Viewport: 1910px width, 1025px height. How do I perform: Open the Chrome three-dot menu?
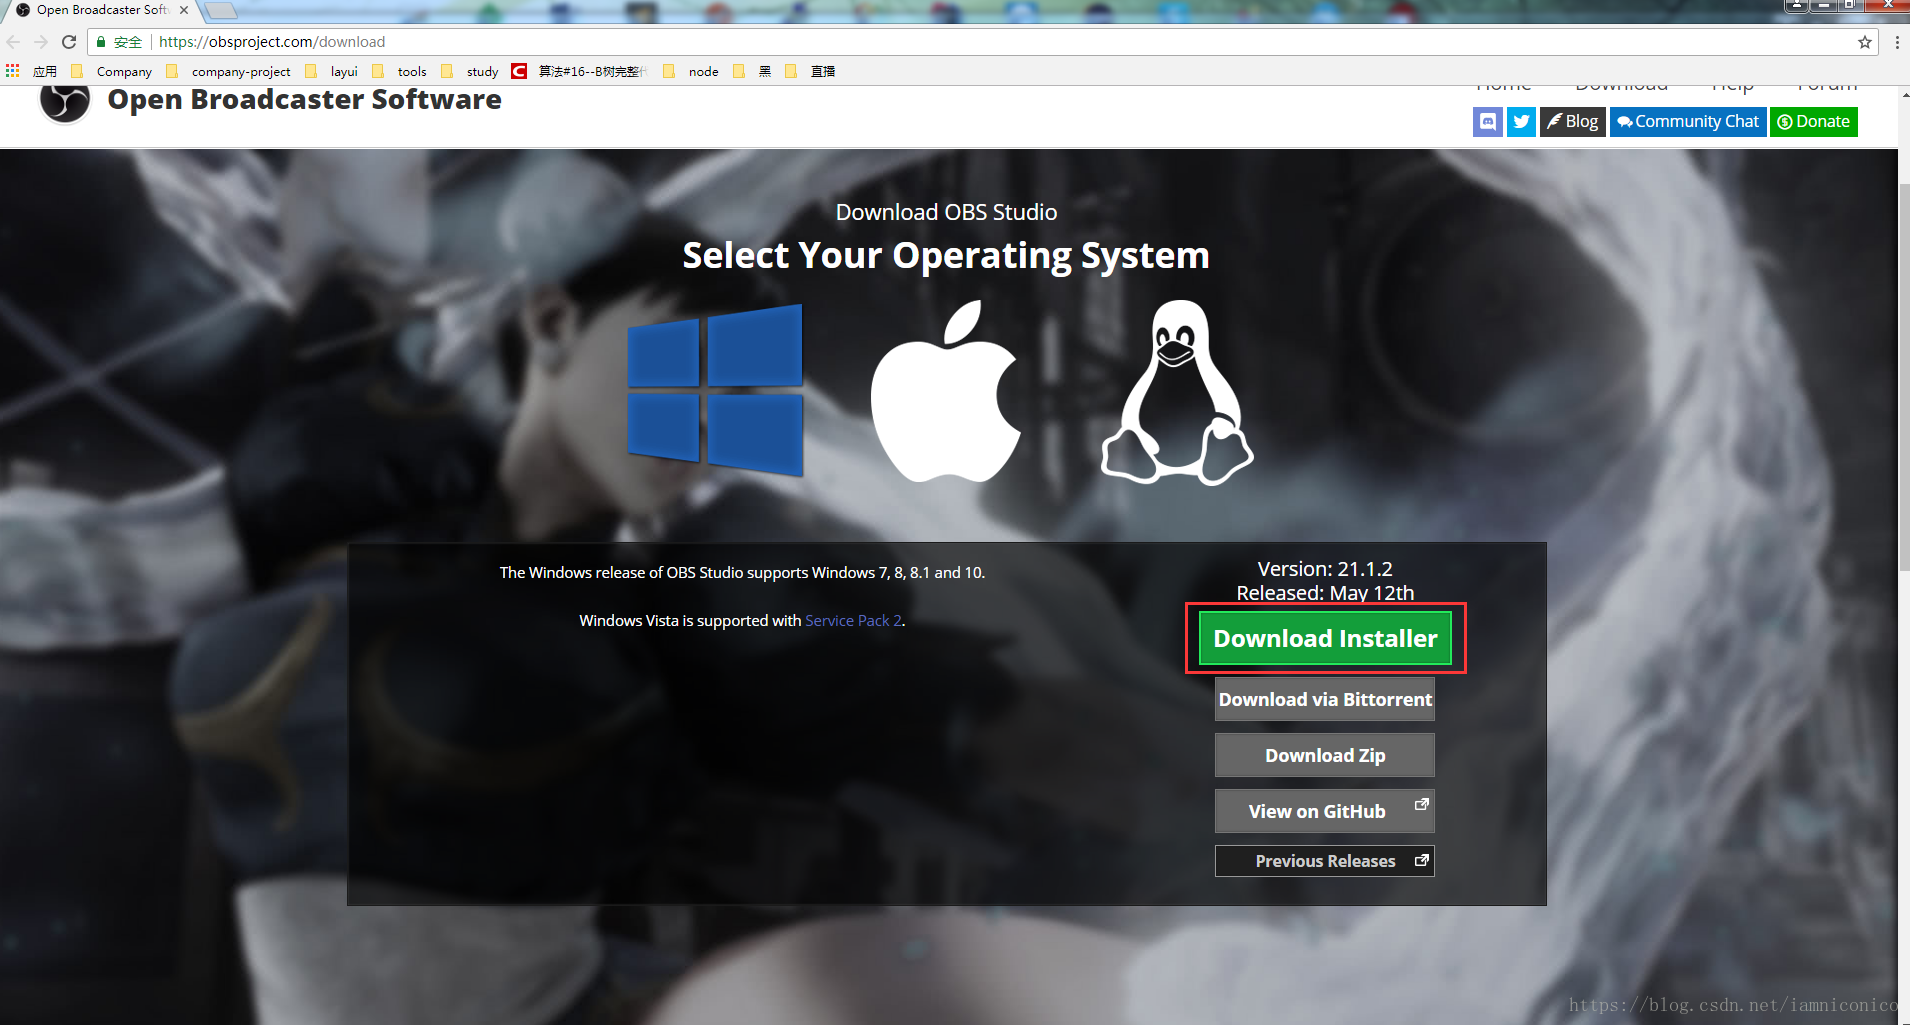click(1897, 42)
